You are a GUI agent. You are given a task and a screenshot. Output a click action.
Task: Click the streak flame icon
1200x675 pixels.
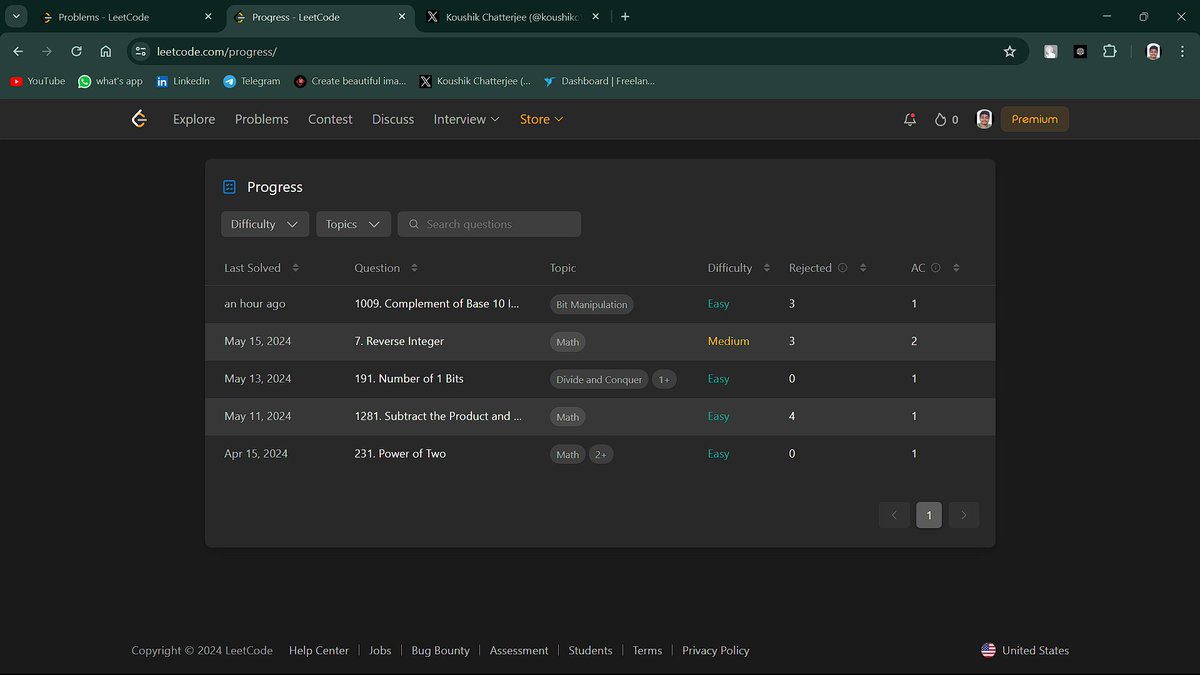940,119
